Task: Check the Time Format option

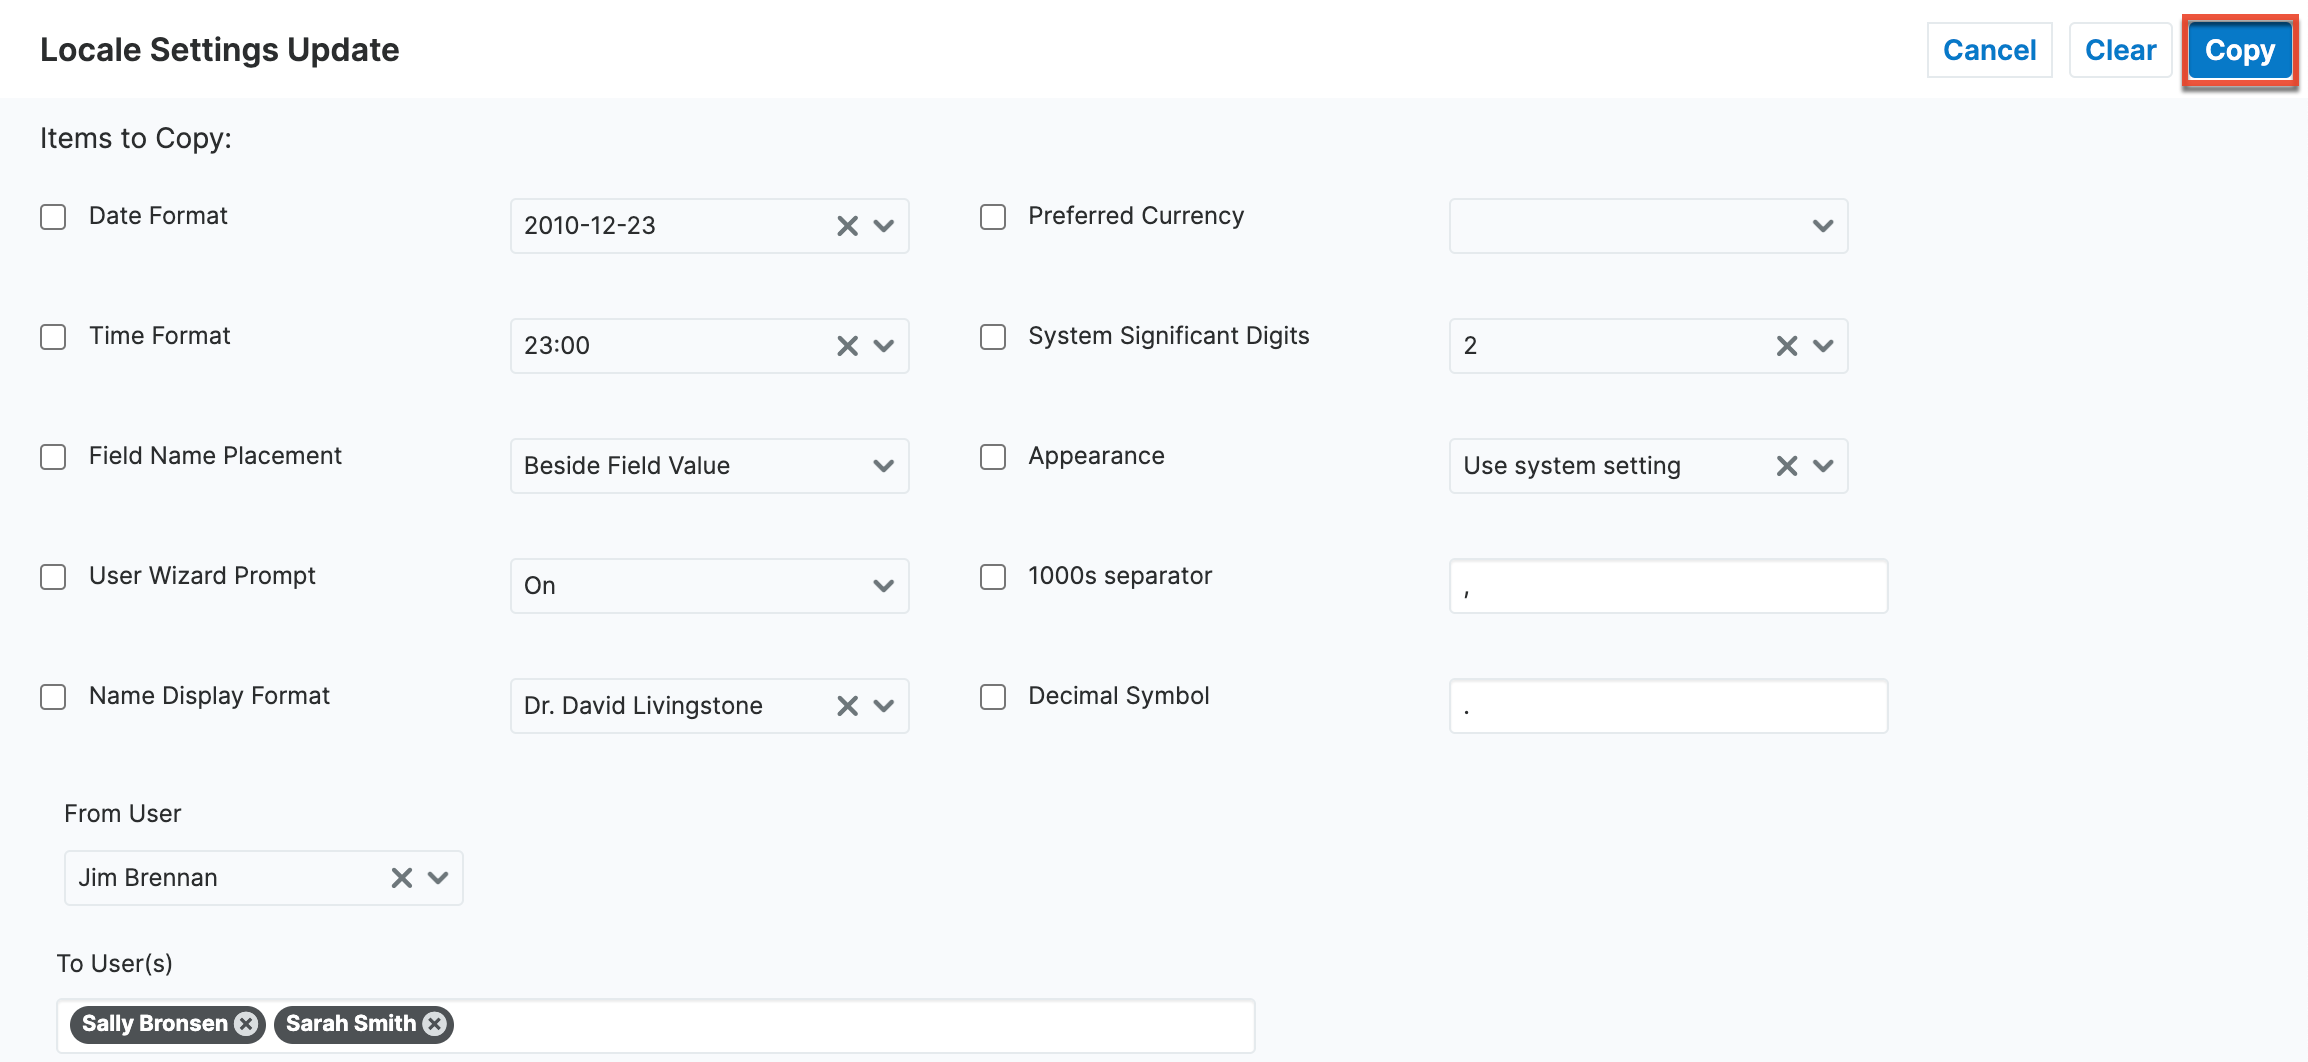Action: (x=53, y=337)
